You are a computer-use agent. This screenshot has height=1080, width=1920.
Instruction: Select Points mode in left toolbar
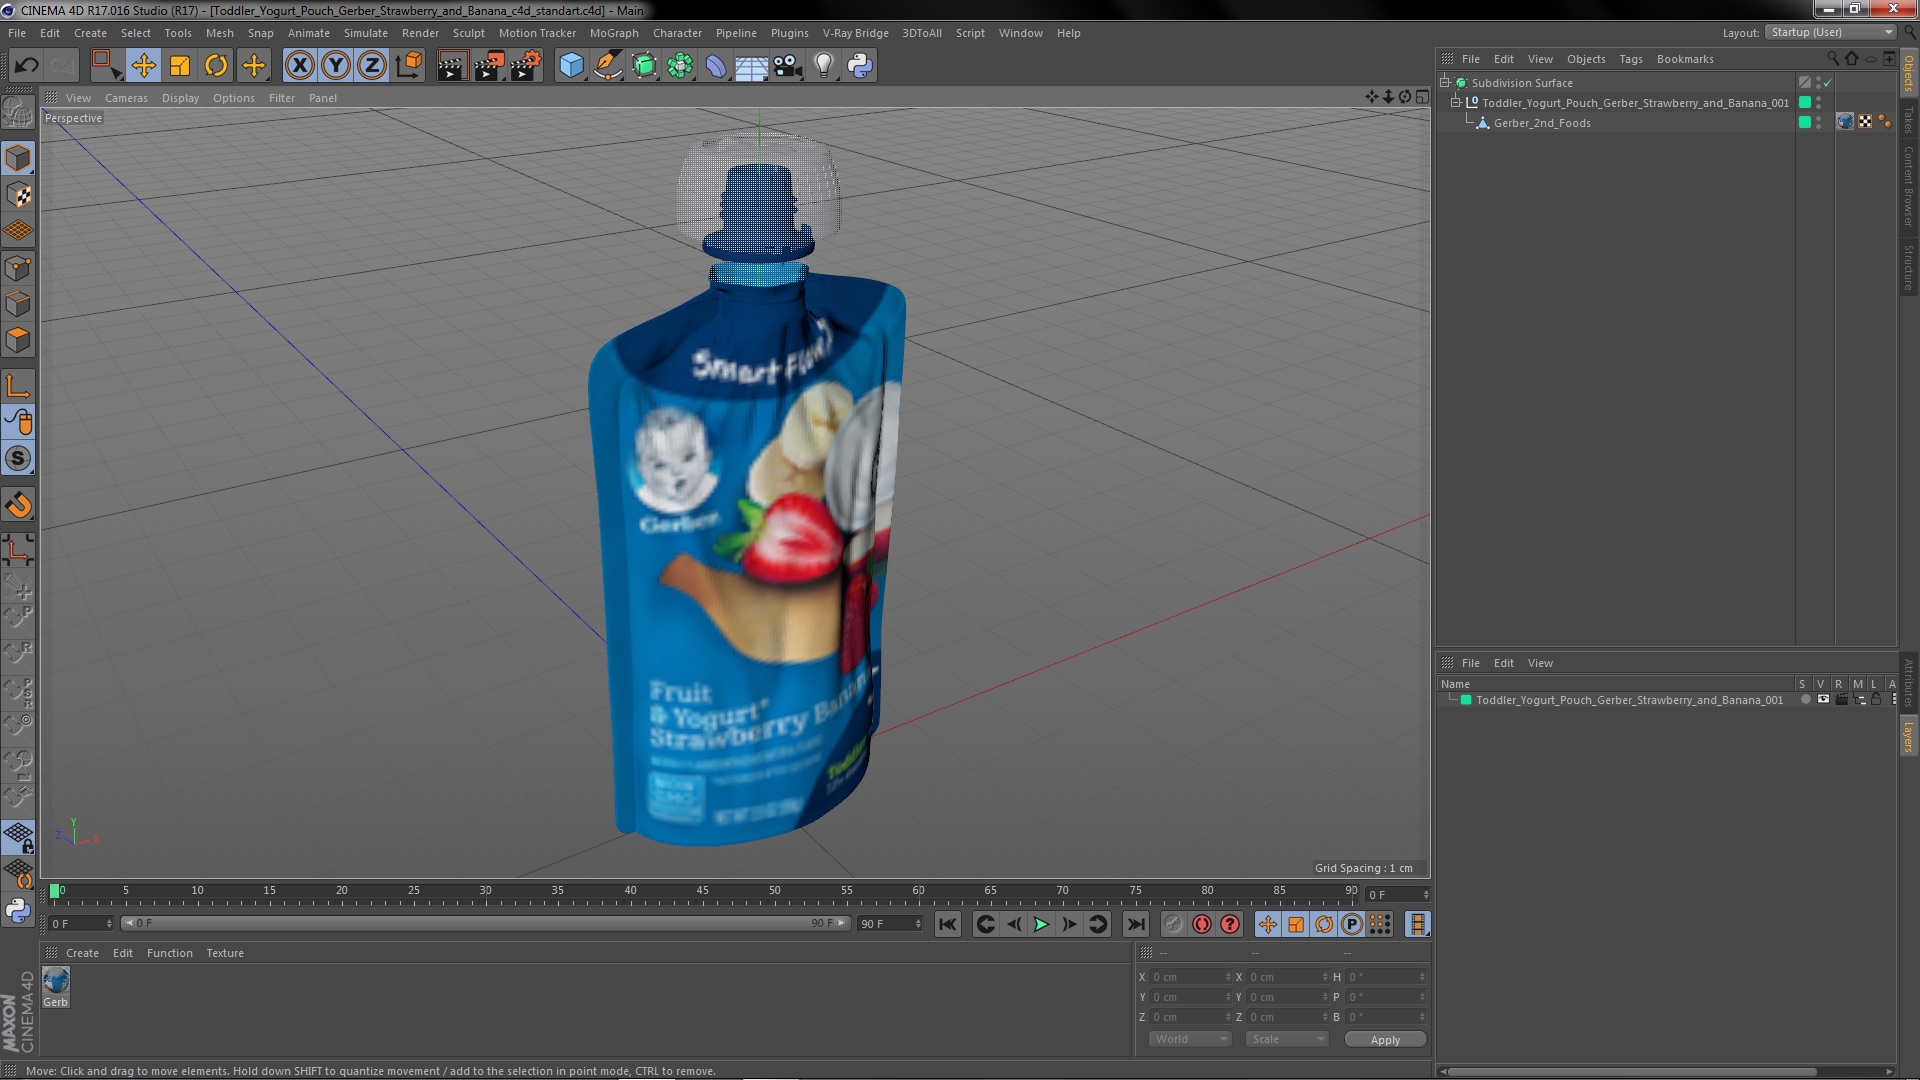18,268
